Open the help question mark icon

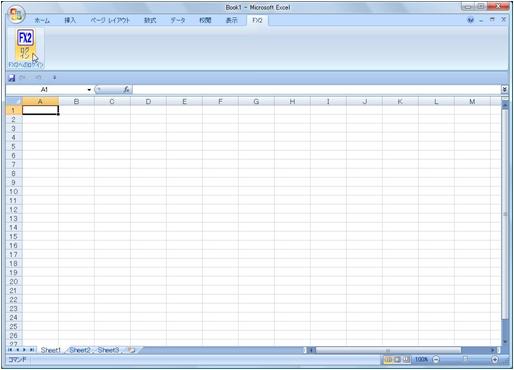[470, 20]
